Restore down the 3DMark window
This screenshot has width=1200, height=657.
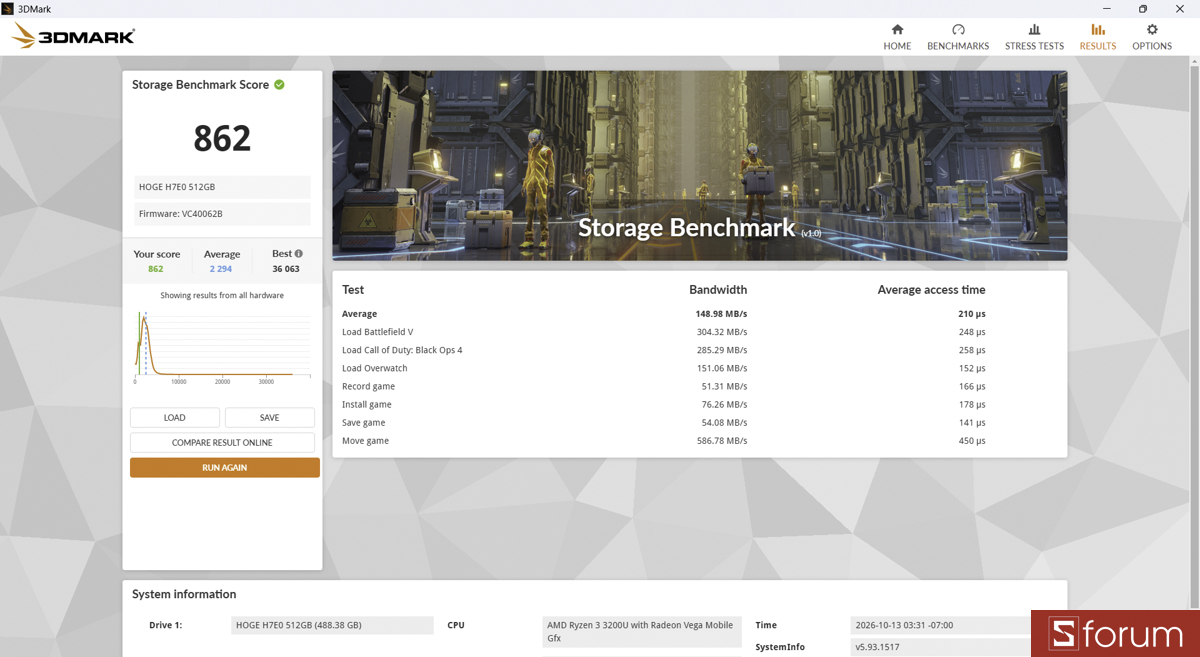[1142, 9]
